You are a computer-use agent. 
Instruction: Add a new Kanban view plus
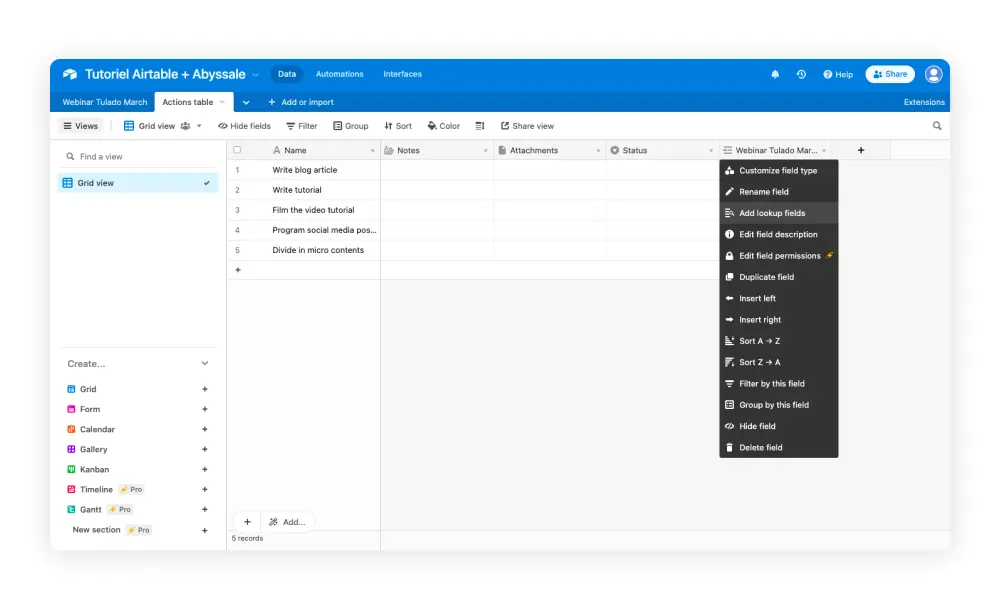205,470
